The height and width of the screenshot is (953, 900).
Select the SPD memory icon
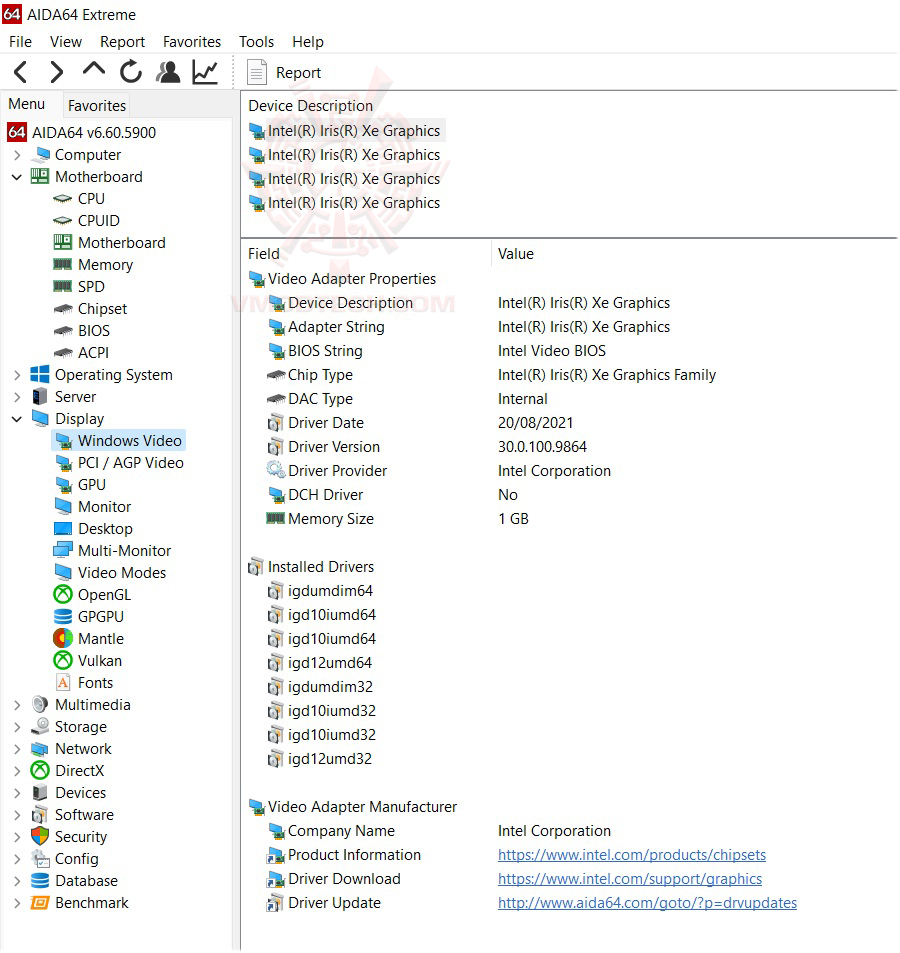click(x=63, y=286)
